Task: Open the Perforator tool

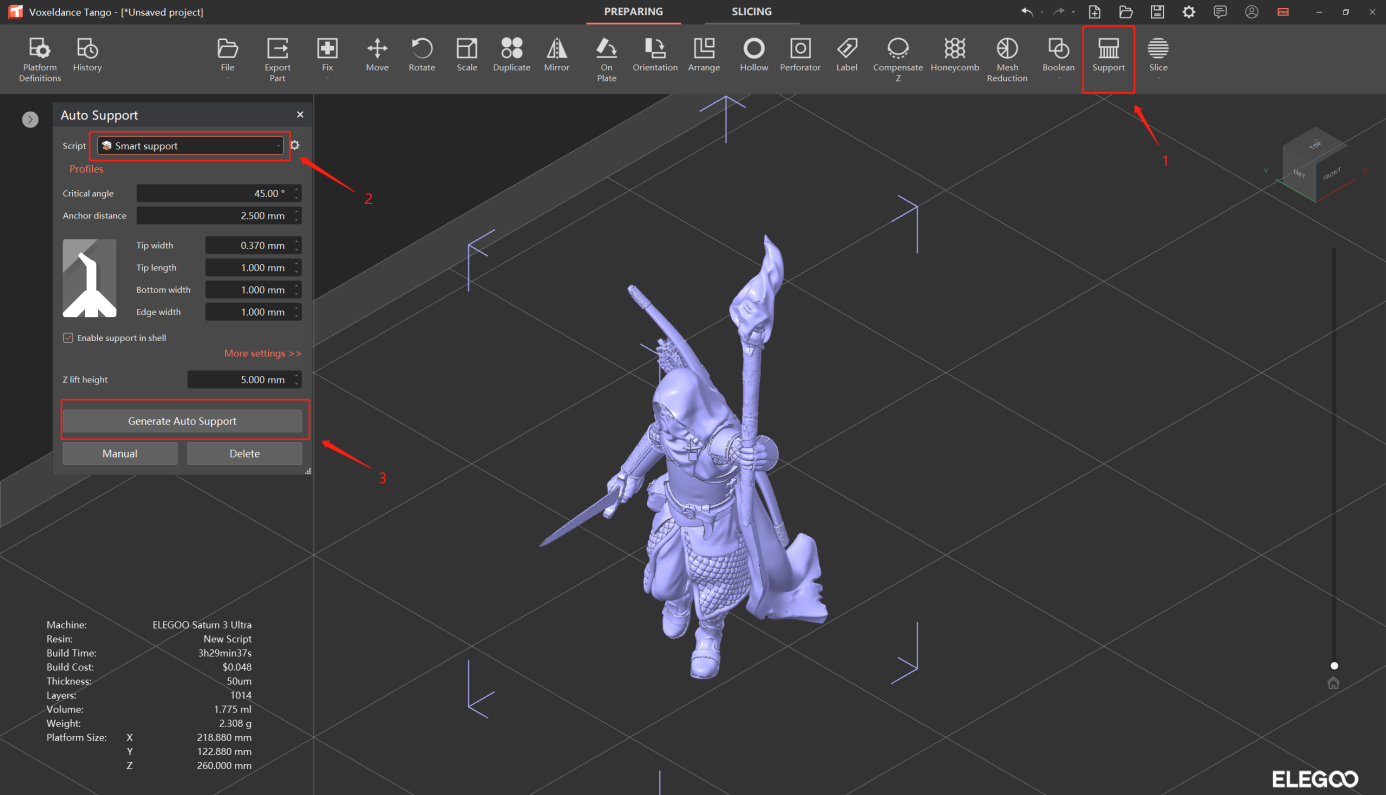Action: tap(800, 55)
